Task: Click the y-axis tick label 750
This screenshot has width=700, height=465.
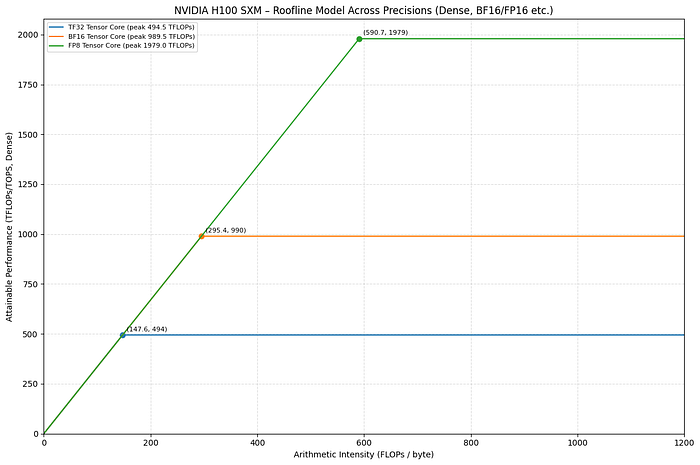Action: tap(30, 284)
